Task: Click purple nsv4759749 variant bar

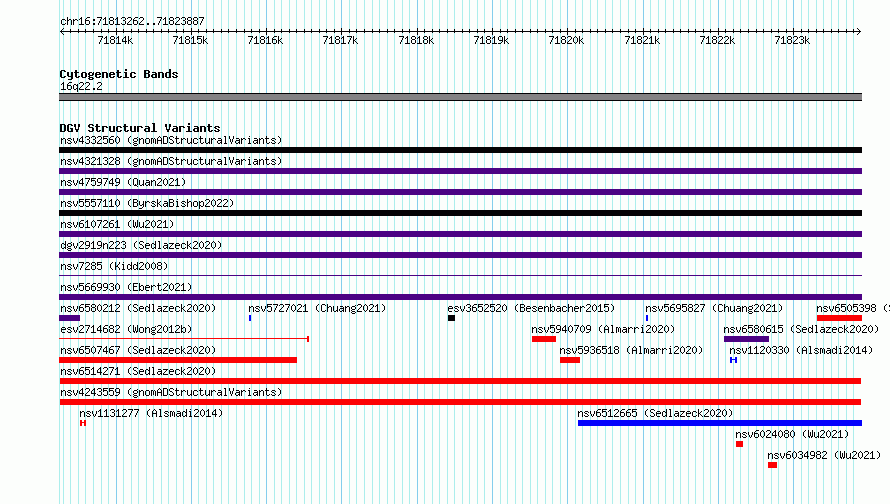Action: click(x=460, y=192)
